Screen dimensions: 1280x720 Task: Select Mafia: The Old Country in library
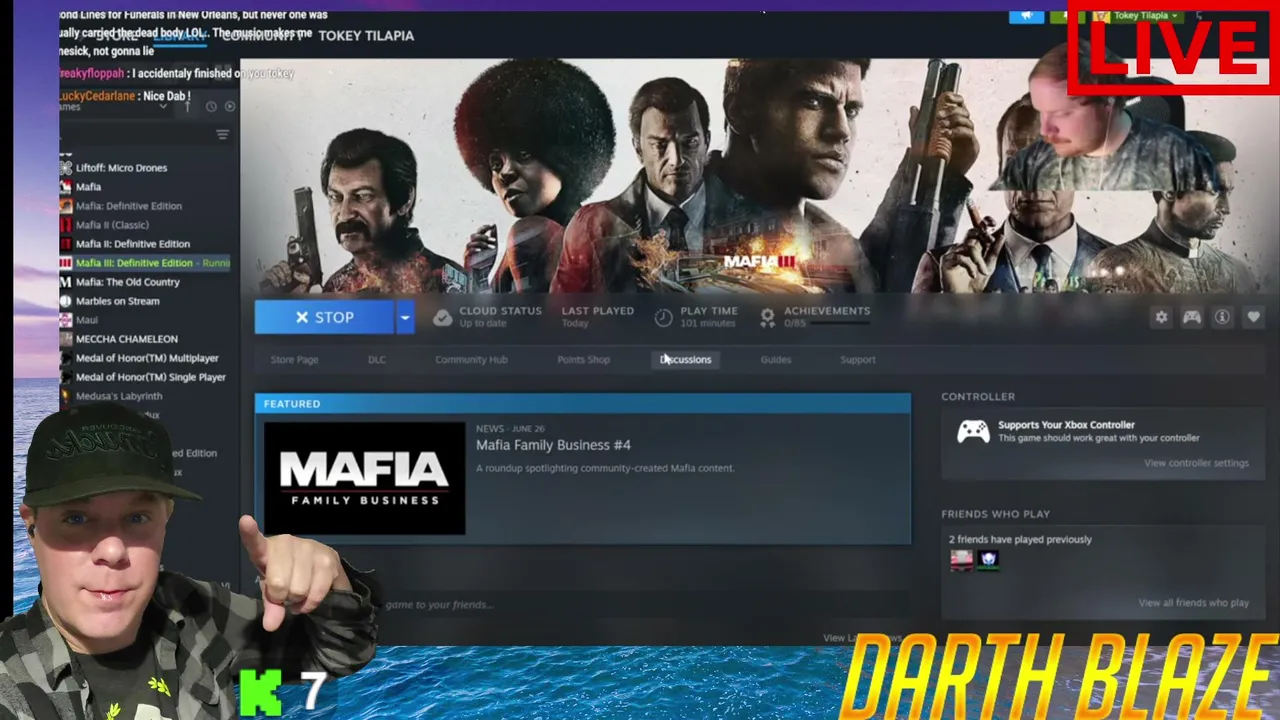(128, 282)
